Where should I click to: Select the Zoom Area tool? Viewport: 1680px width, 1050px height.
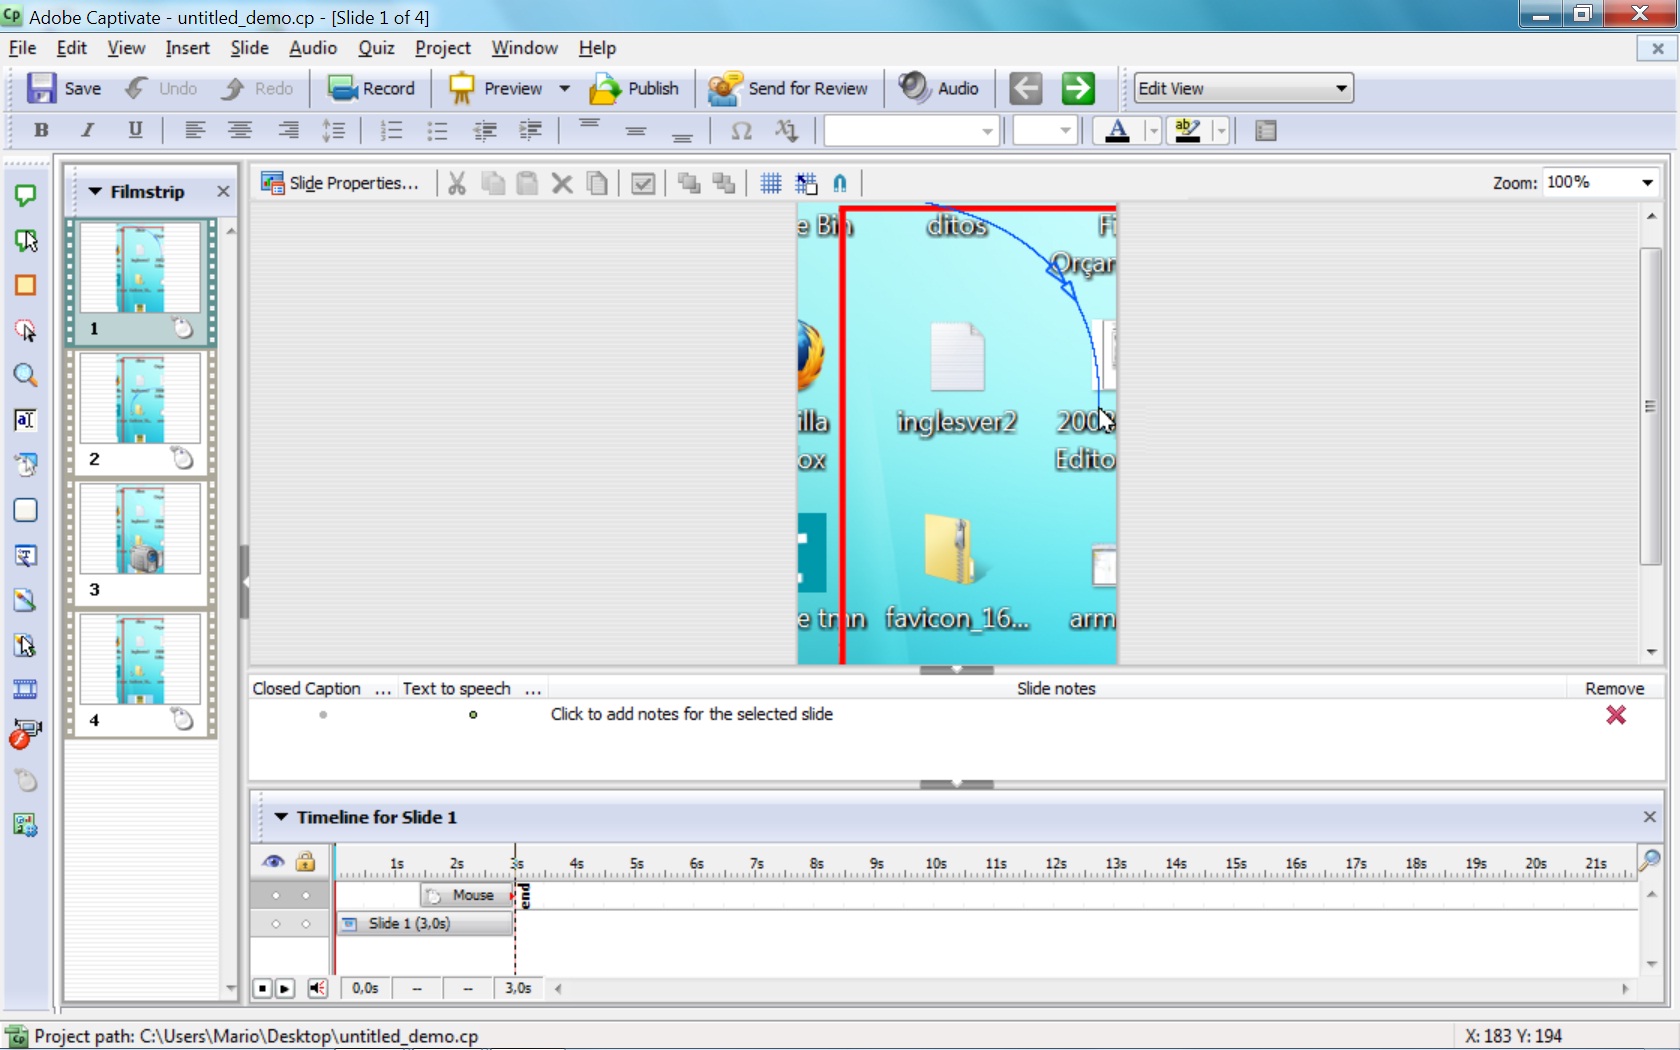25,375
